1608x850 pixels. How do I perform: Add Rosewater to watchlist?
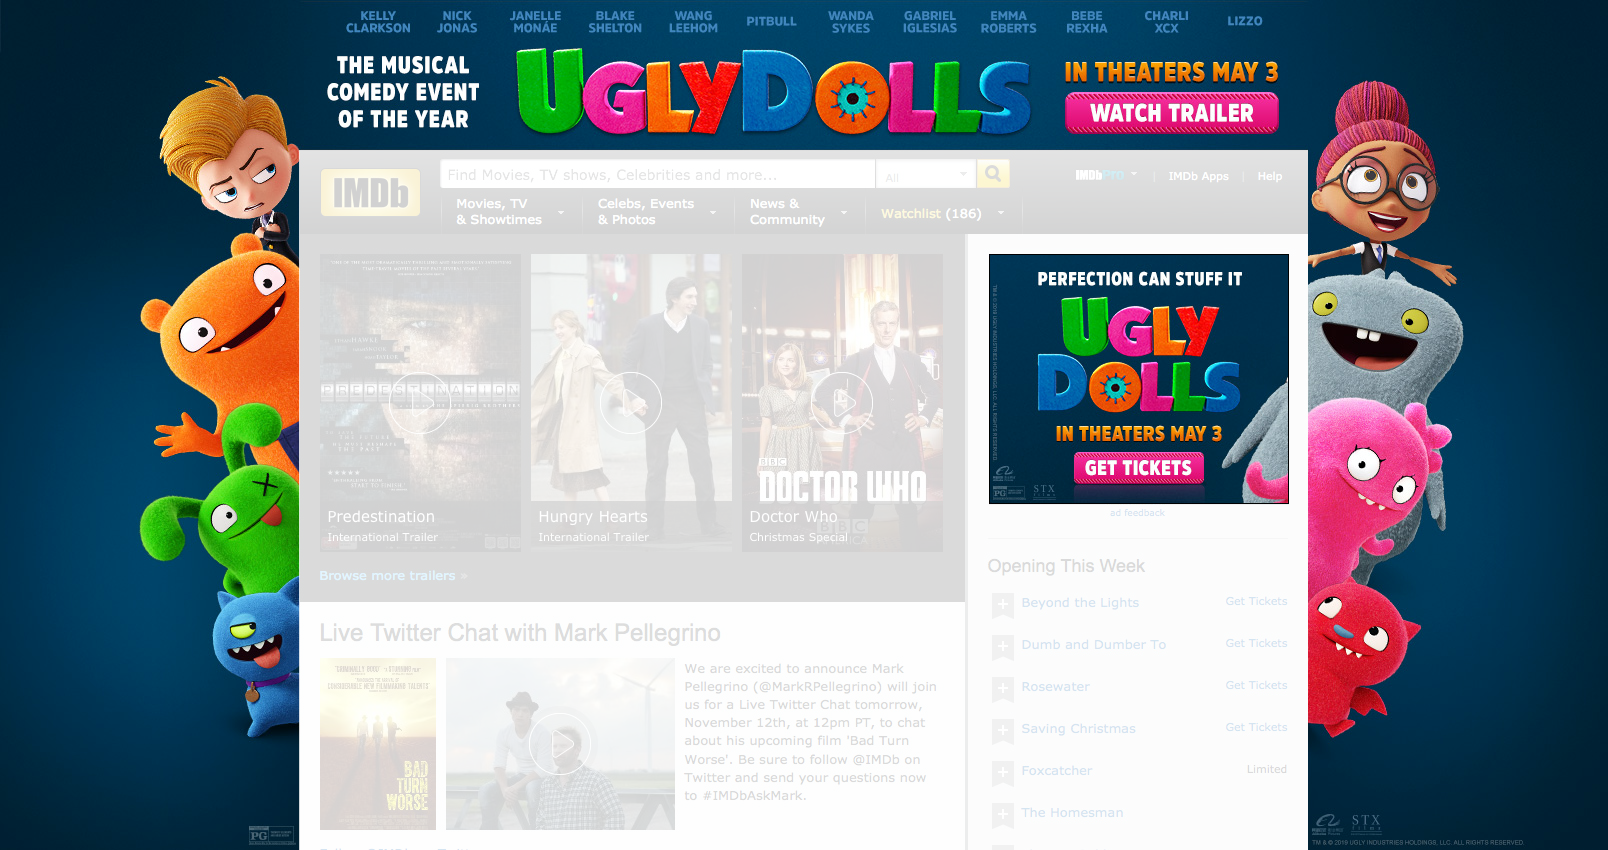[x=1002, y=688]
